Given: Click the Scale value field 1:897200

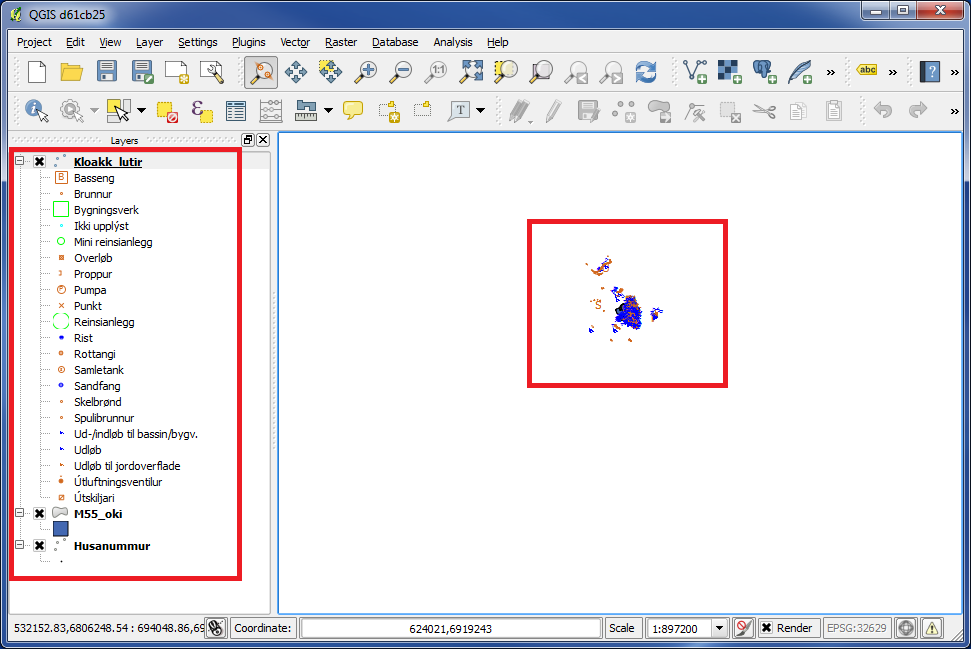Looking at the screenshot, I should [679, 628].
